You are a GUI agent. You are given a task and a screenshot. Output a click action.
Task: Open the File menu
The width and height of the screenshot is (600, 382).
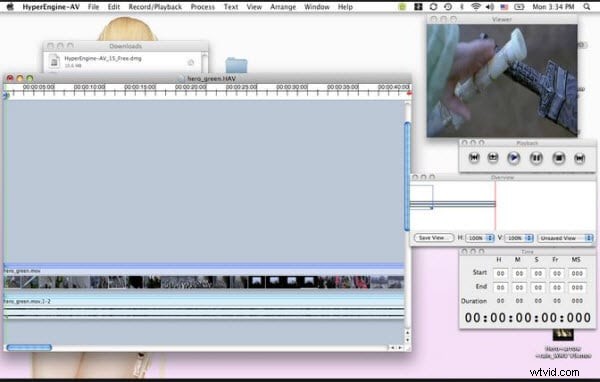[93, 7]
